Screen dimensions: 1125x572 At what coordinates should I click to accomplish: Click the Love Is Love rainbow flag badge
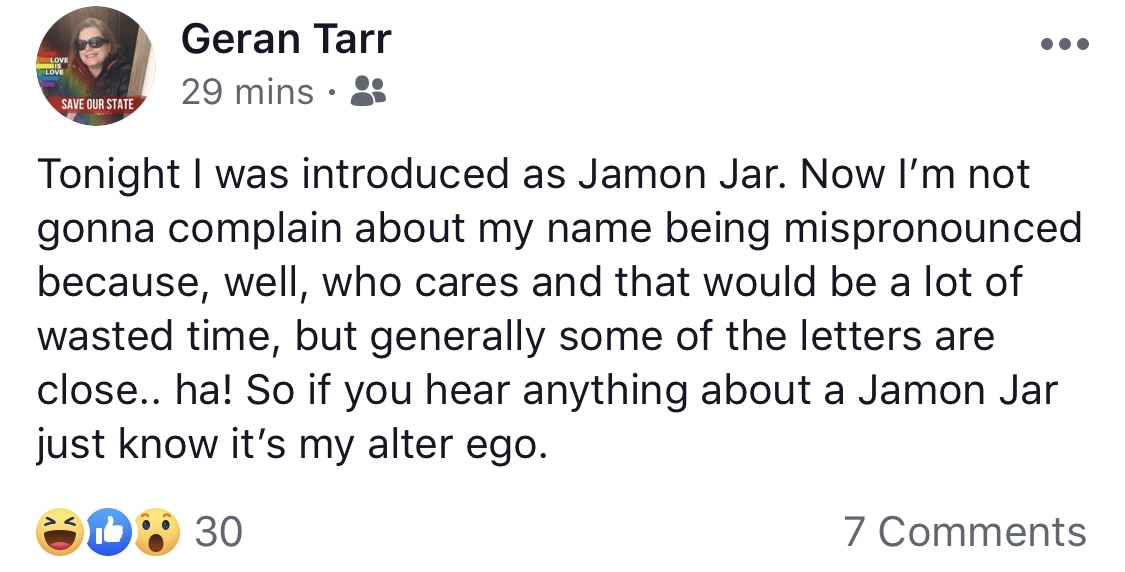[55, 67]
